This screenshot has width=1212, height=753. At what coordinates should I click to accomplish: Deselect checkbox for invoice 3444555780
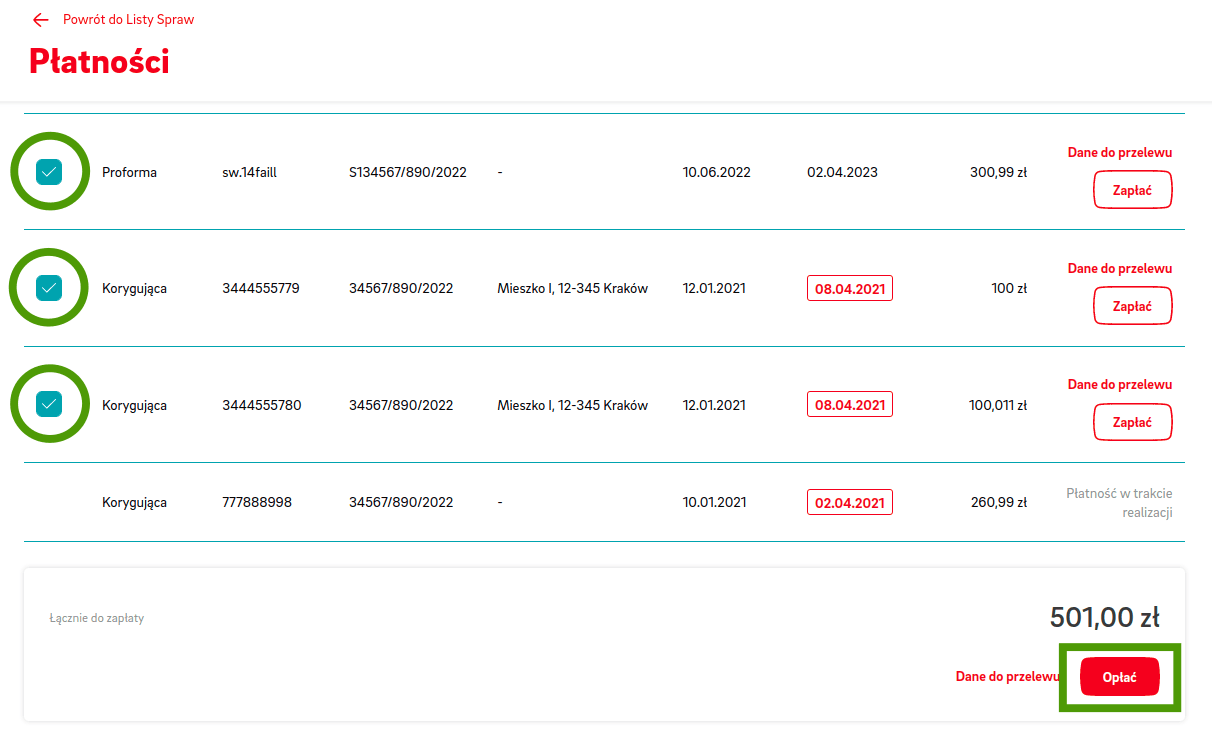coord(49,404)
